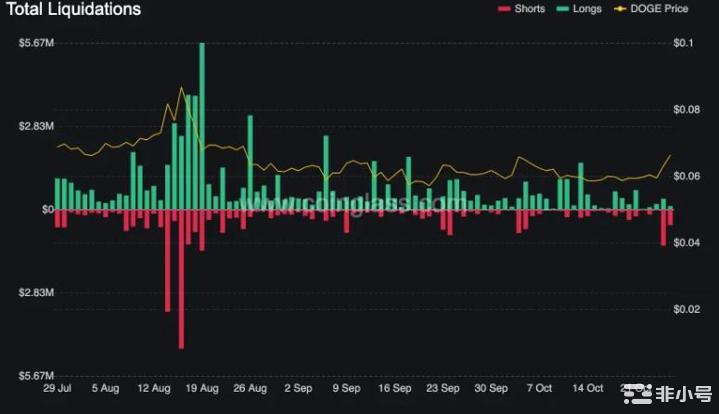Screen dimensions: 719x414
Task: Click the 非小号 watermark text
Action: coord(684,393)
